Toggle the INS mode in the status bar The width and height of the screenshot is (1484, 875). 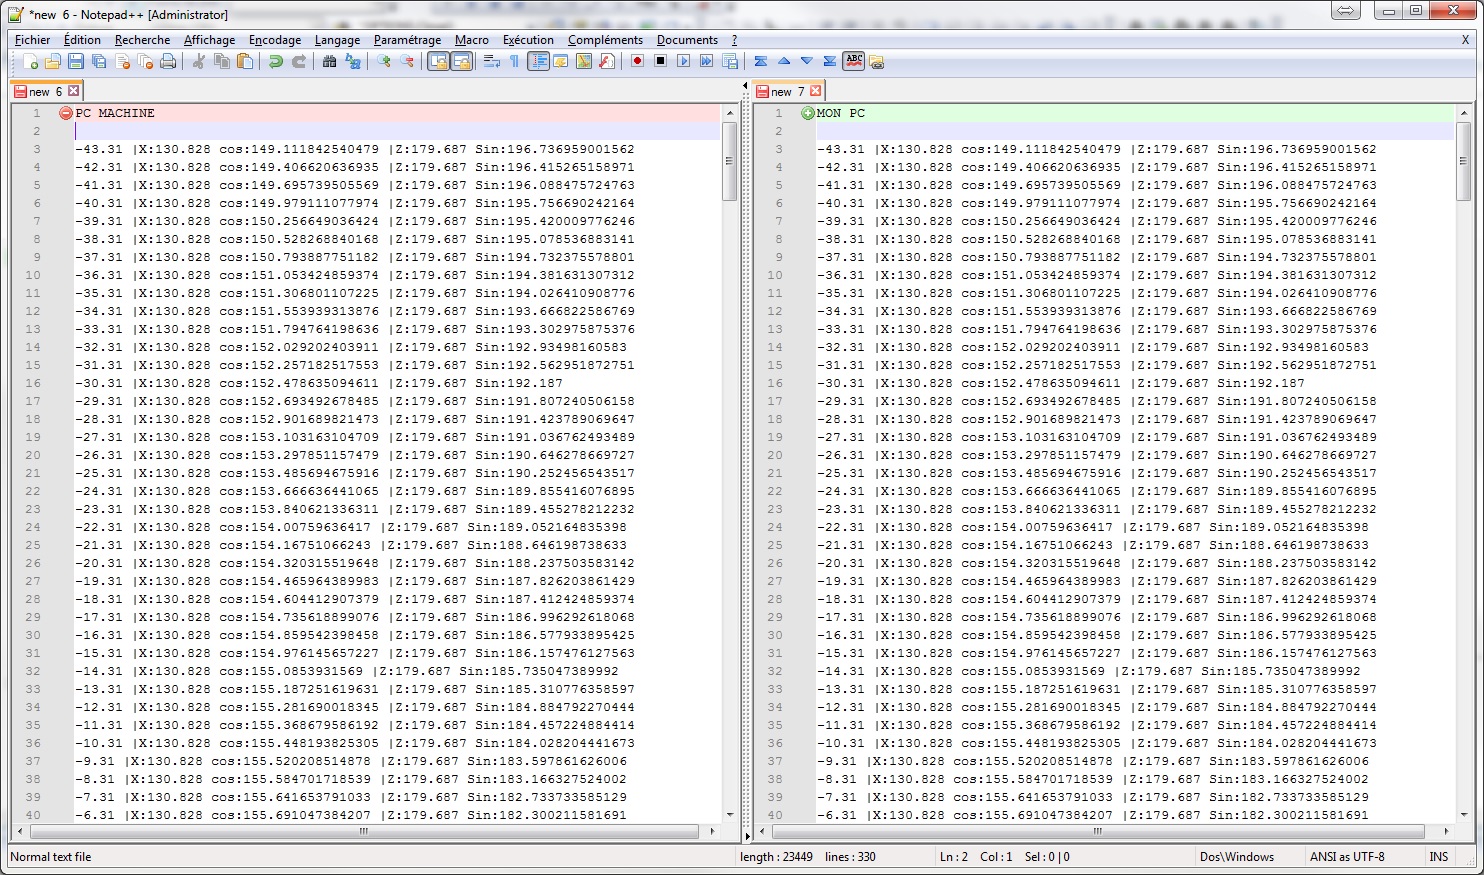pos(1439,857)
